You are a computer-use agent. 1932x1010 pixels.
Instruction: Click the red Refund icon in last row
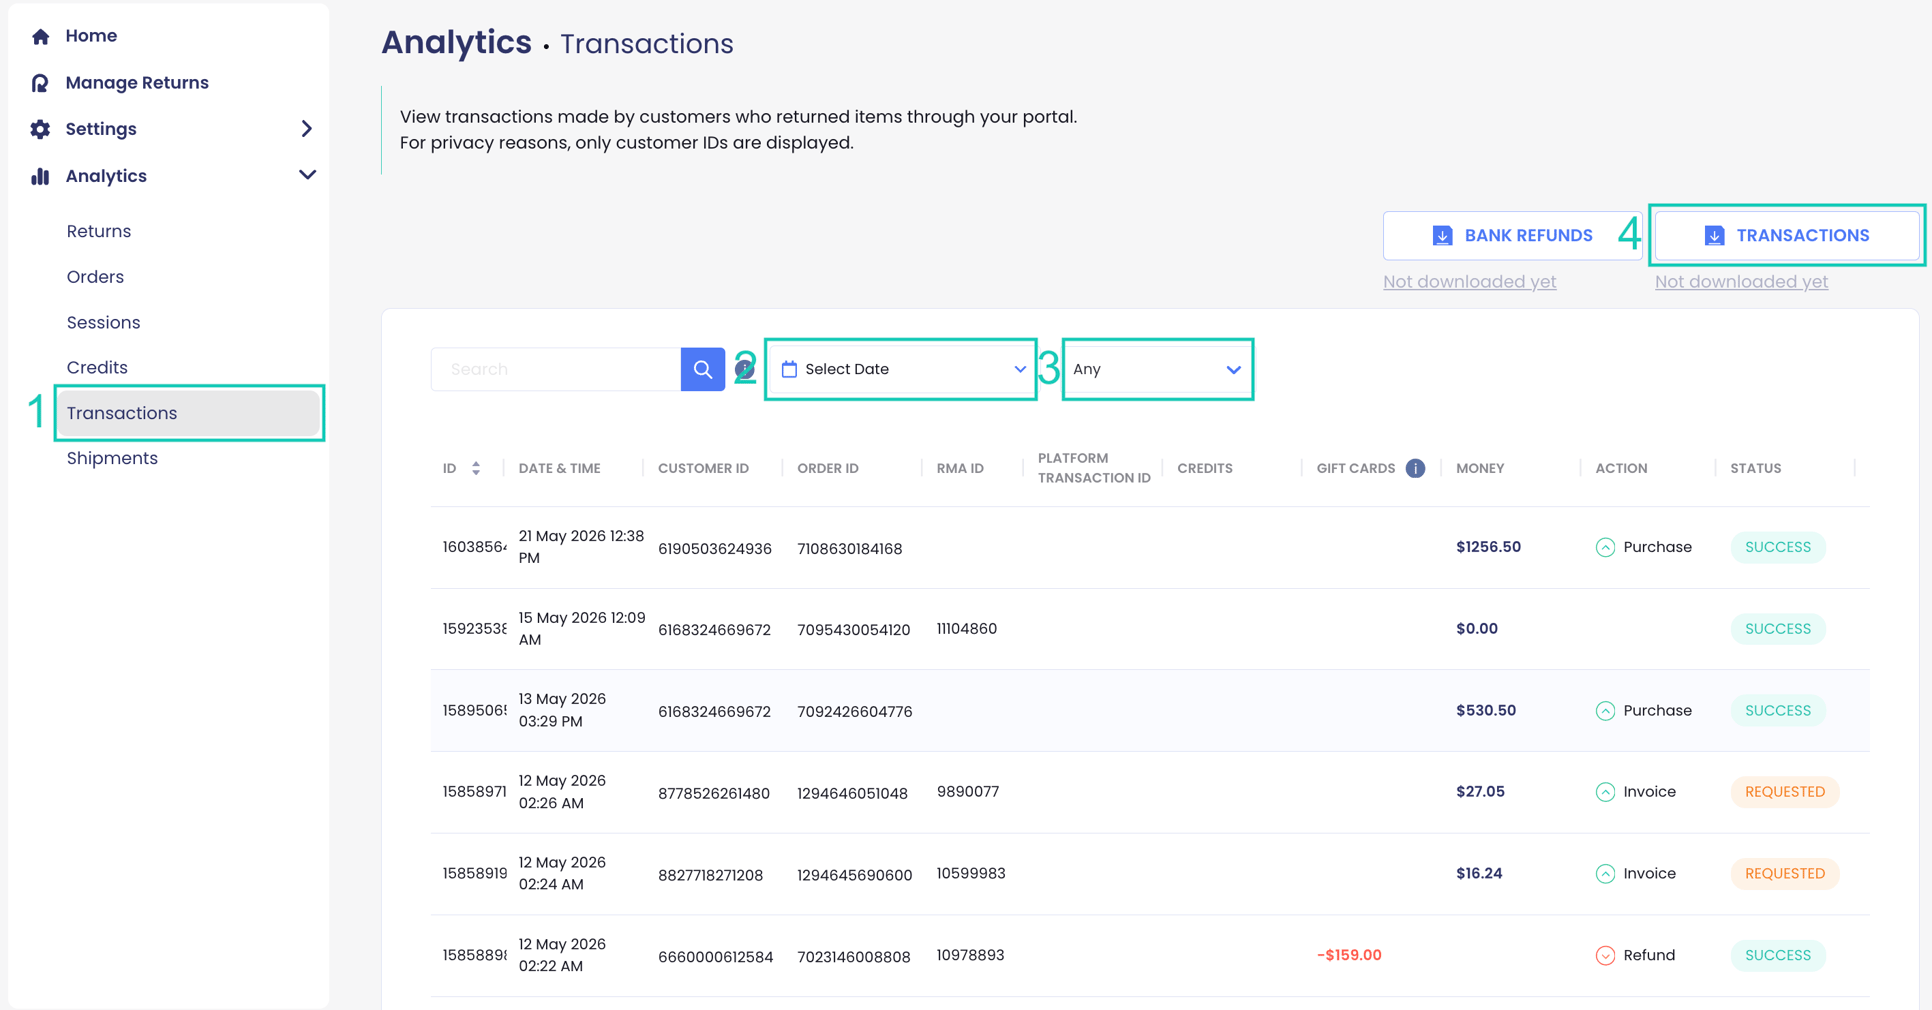[1605, 956]
